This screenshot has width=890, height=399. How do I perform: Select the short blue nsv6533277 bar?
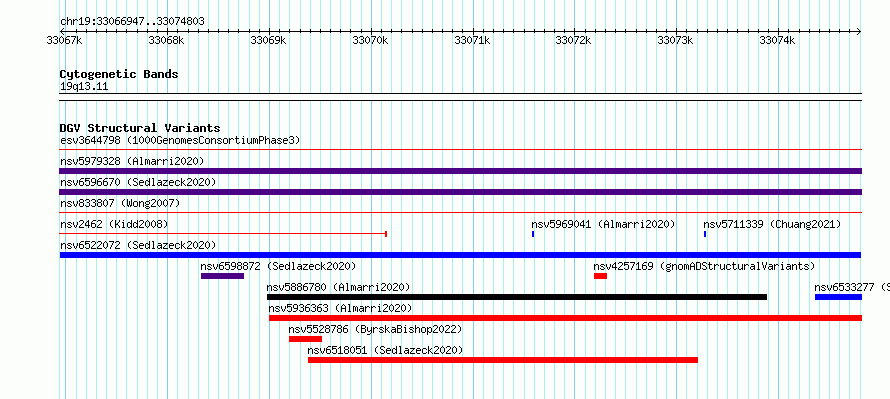coord(838,297)
